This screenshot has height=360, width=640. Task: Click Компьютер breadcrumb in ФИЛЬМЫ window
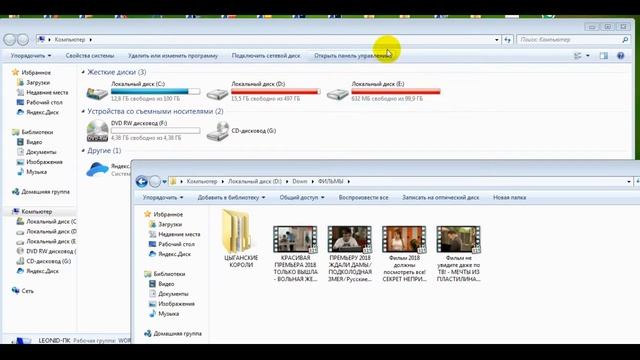202,182
